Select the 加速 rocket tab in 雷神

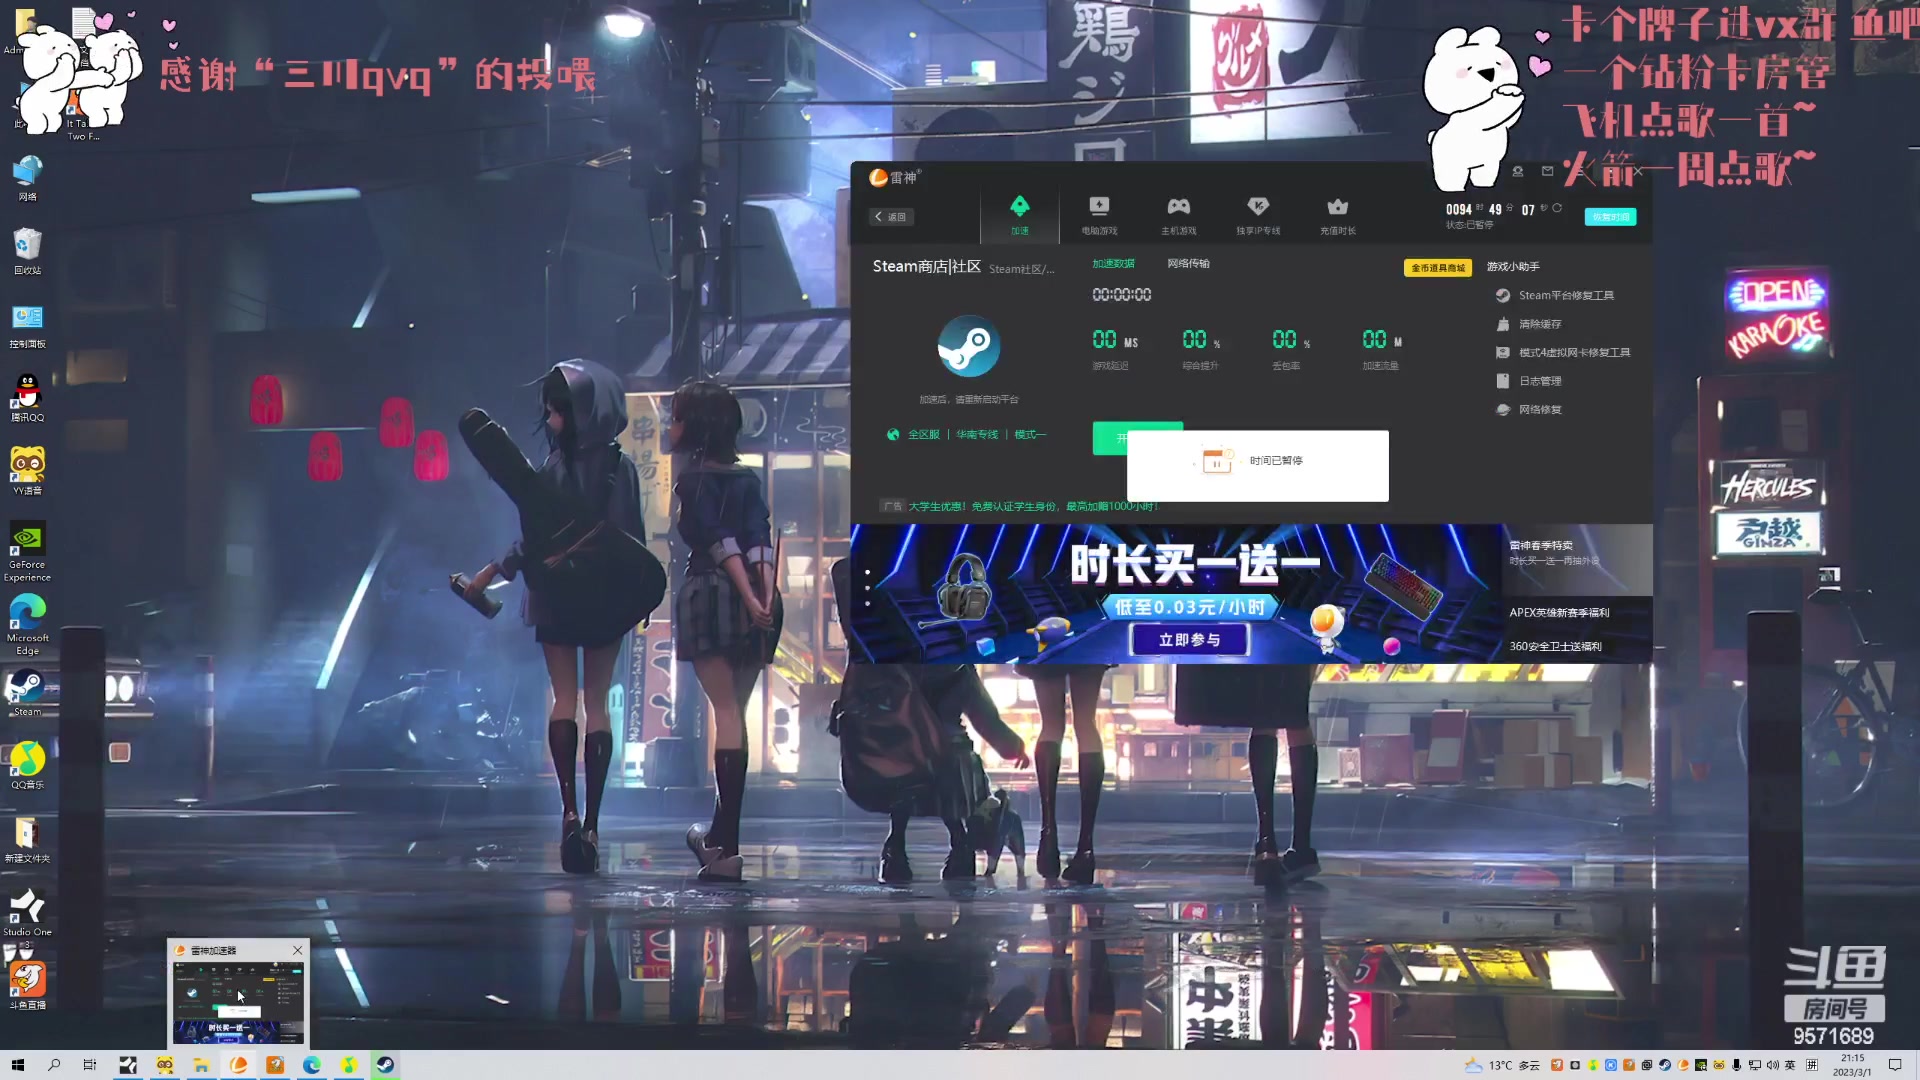[x=1019, y=215]
